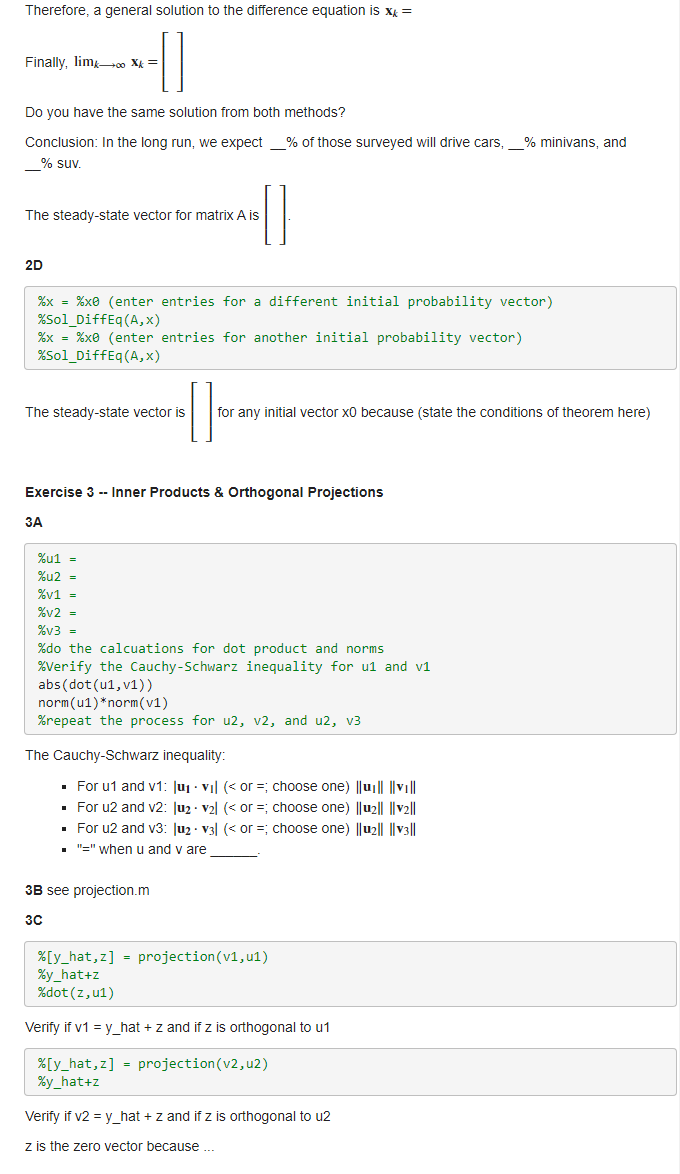The image size is (680, 1174).
Task: Click the 2D section heading
Action: point(34,265)
